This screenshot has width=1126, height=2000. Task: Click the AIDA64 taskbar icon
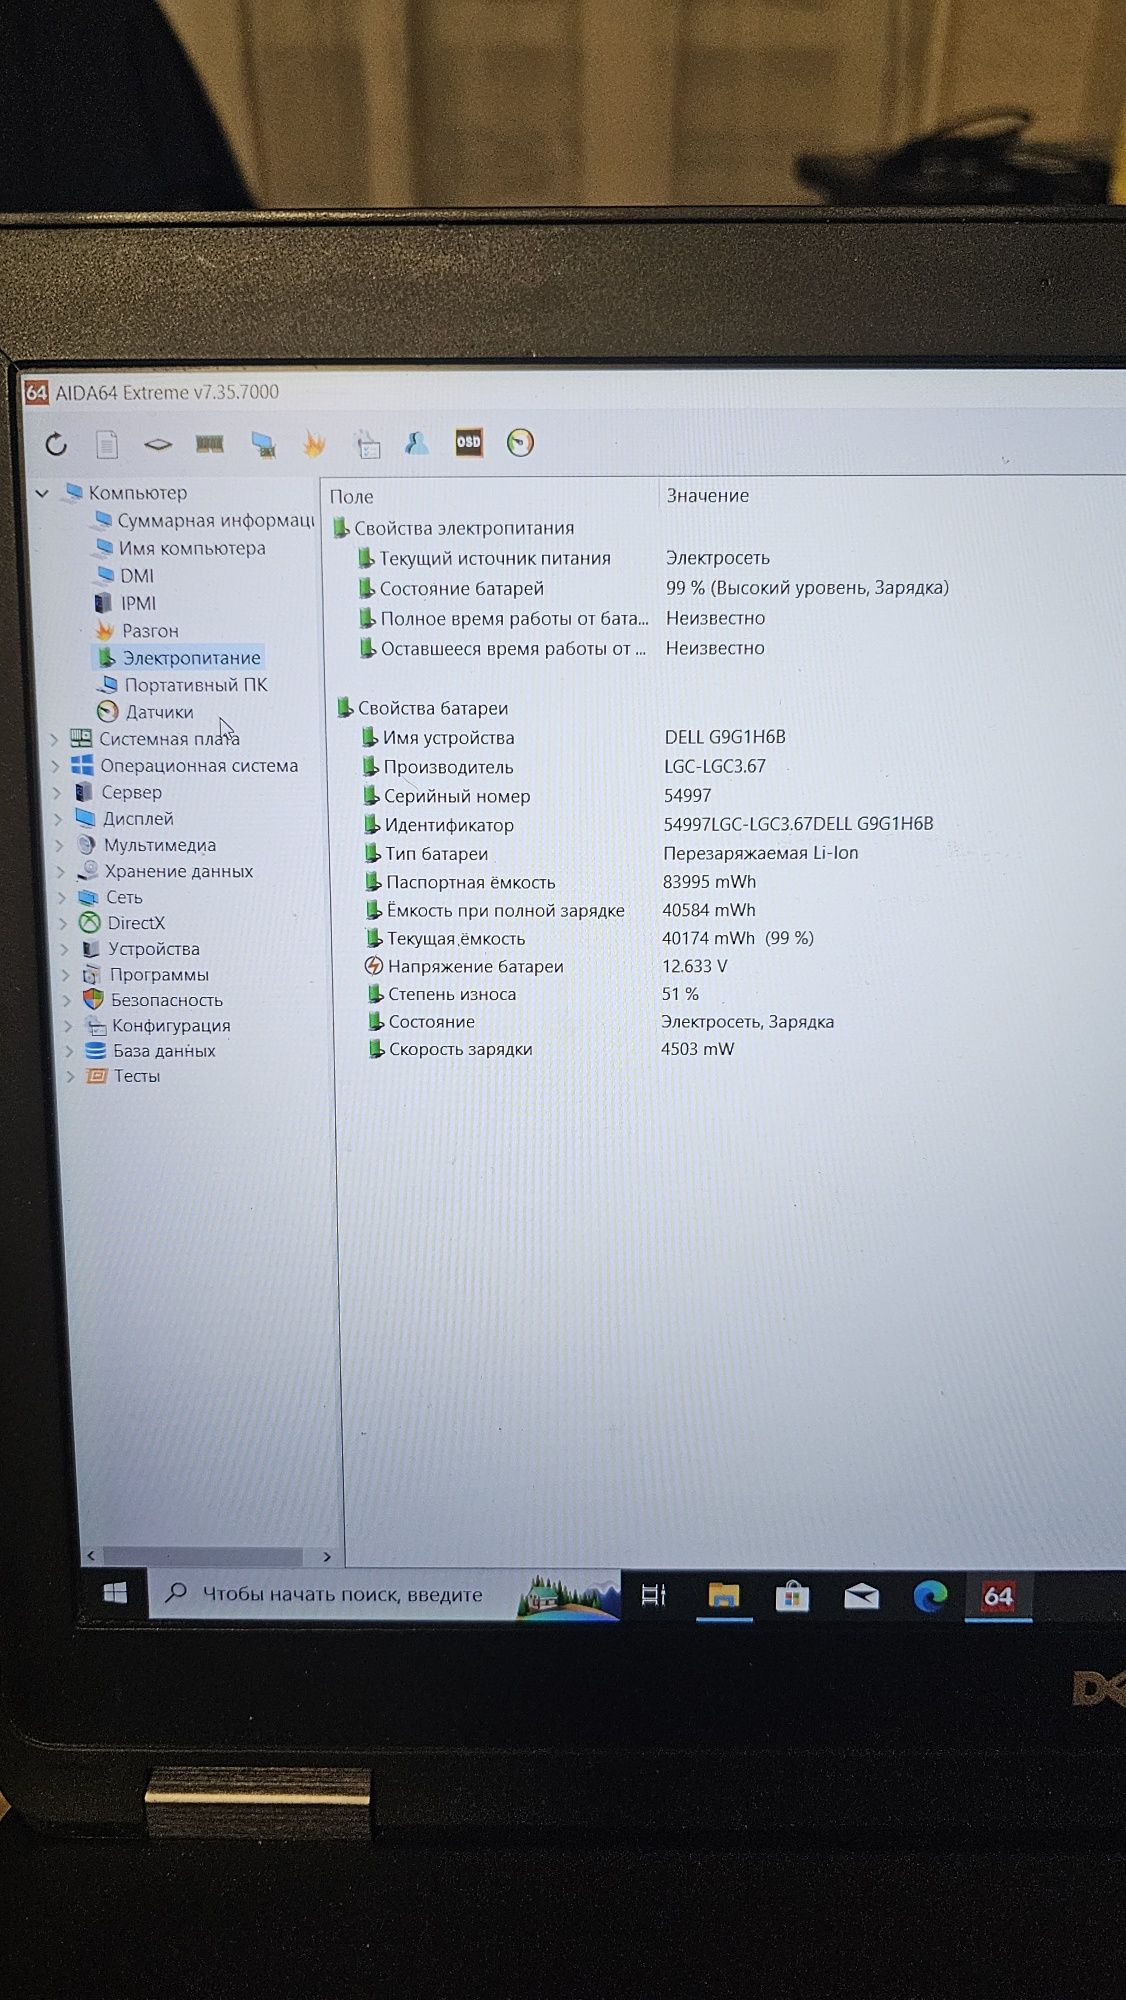(998, 1596)
